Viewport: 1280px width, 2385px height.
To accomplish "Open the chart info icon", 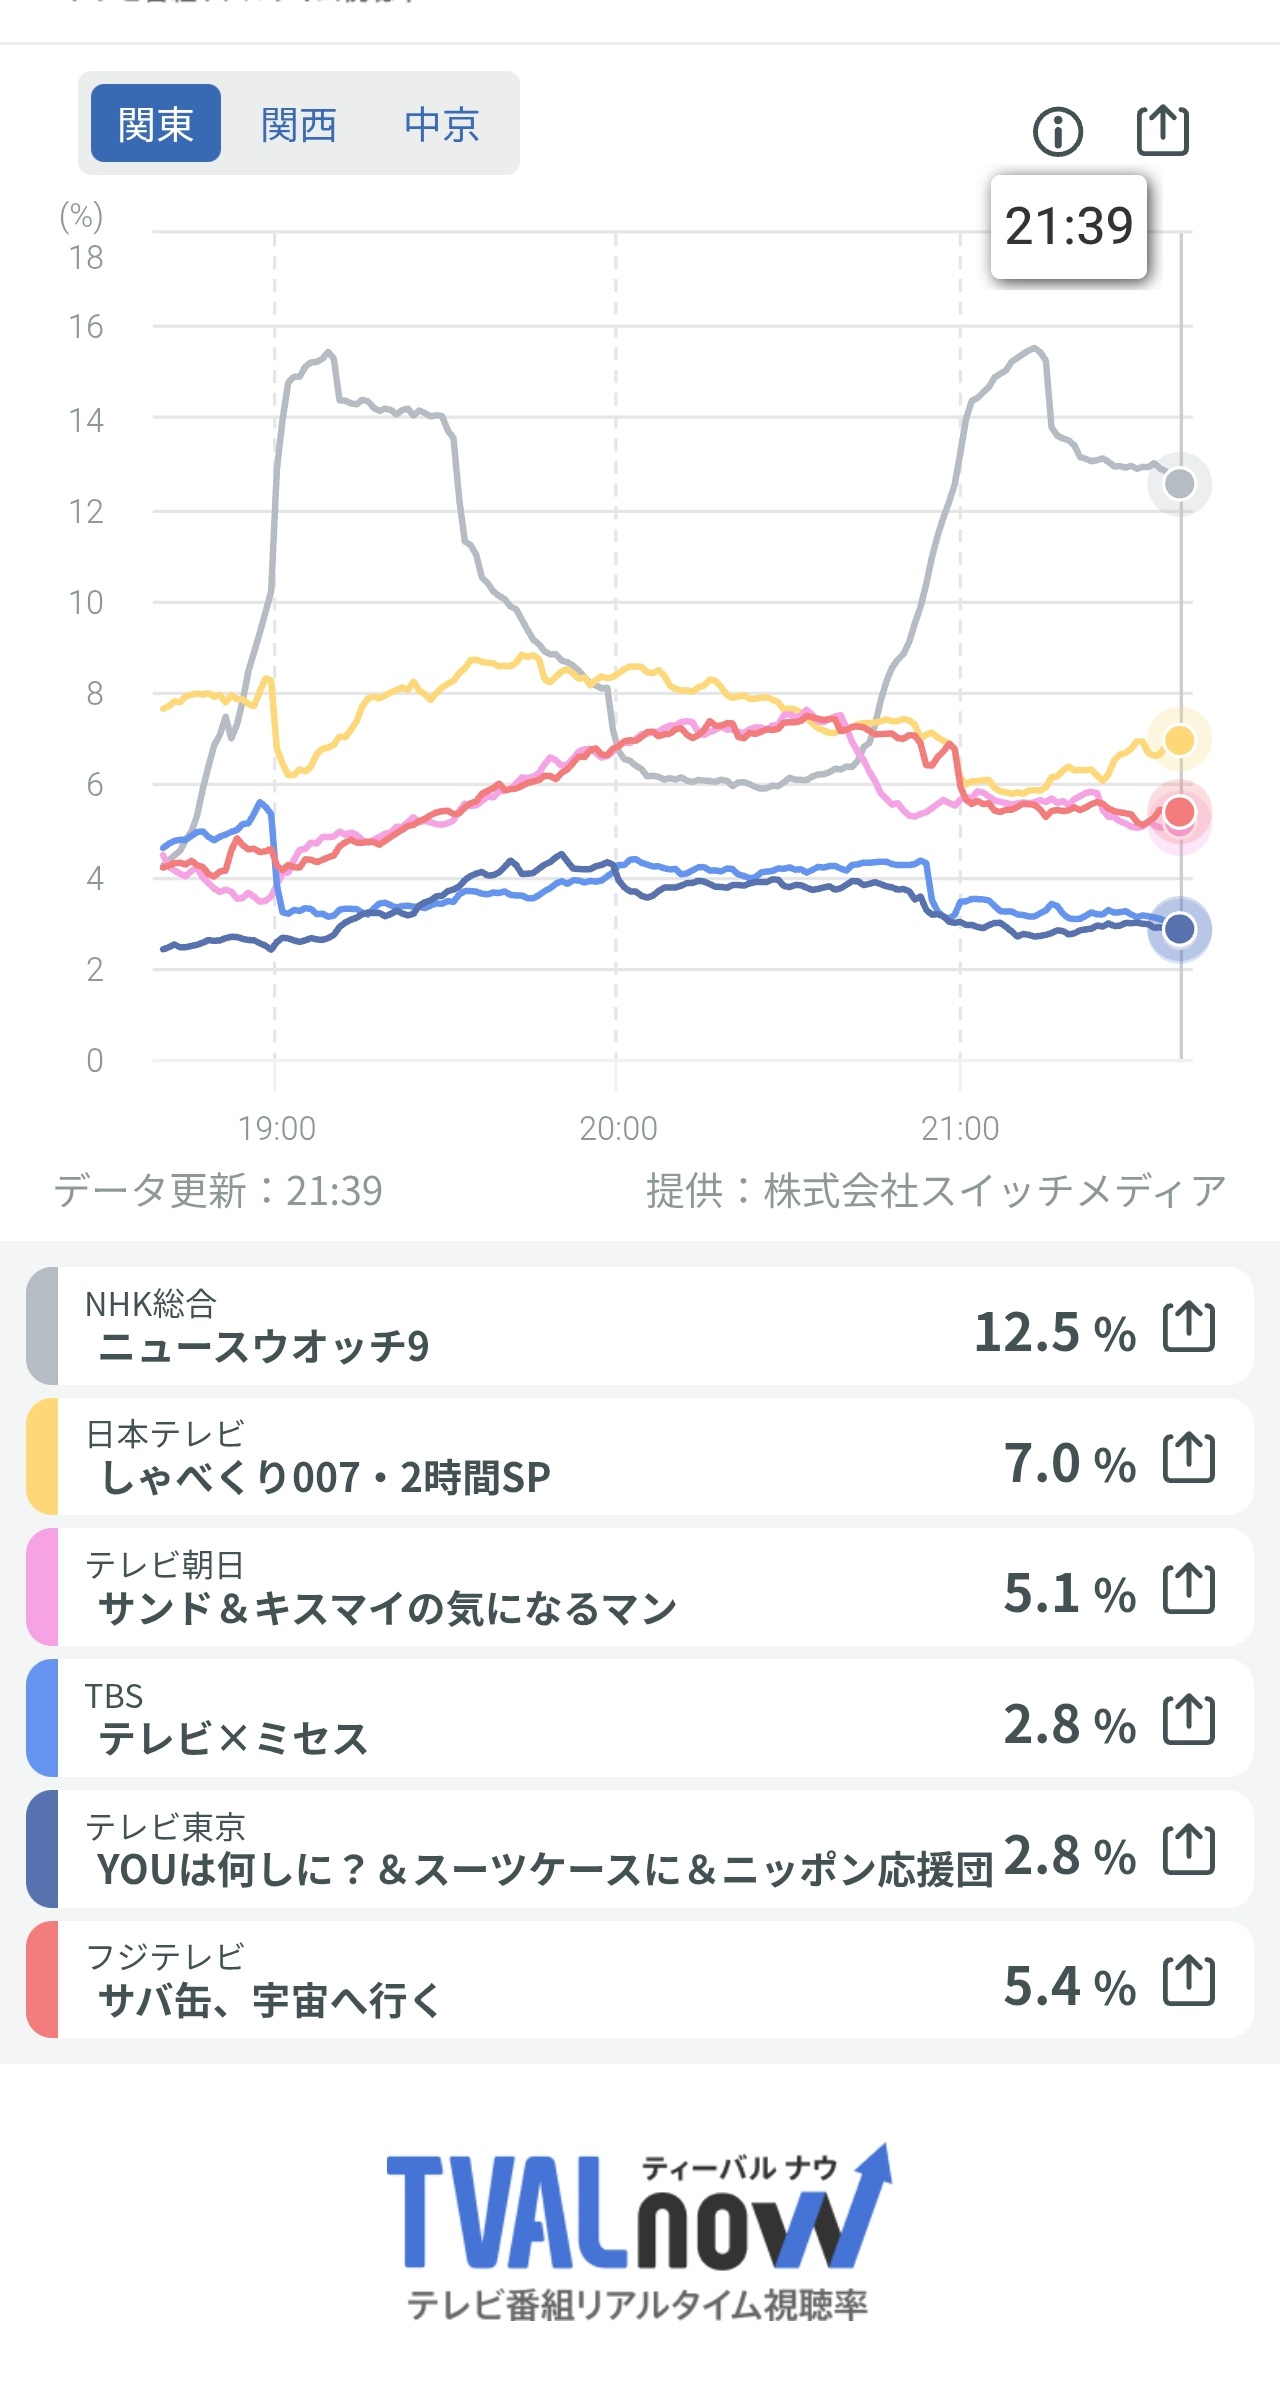I will click(1057, 132).
